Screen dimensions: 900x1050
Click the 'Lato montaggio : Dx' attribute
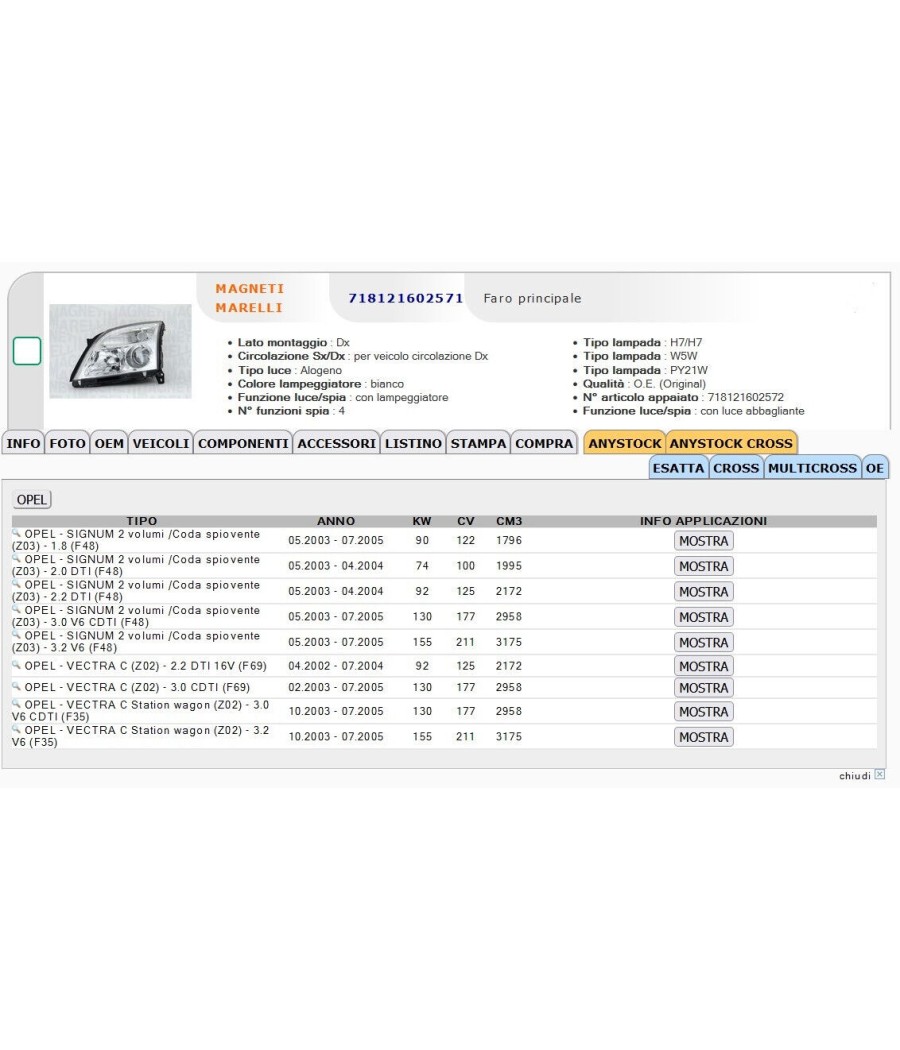(x=293, y=342)
